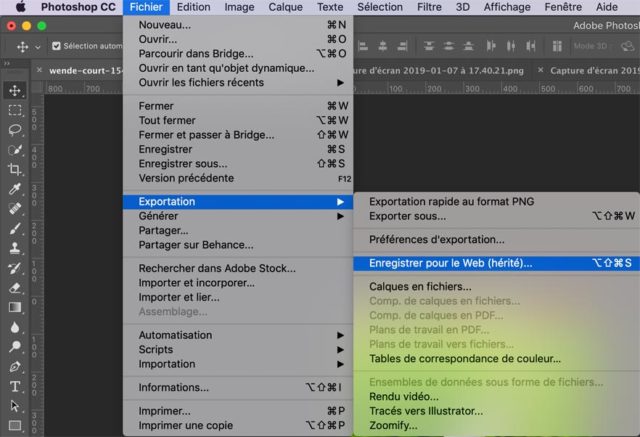
Task: Choose Exporter sous...
Action: (496, 216)
